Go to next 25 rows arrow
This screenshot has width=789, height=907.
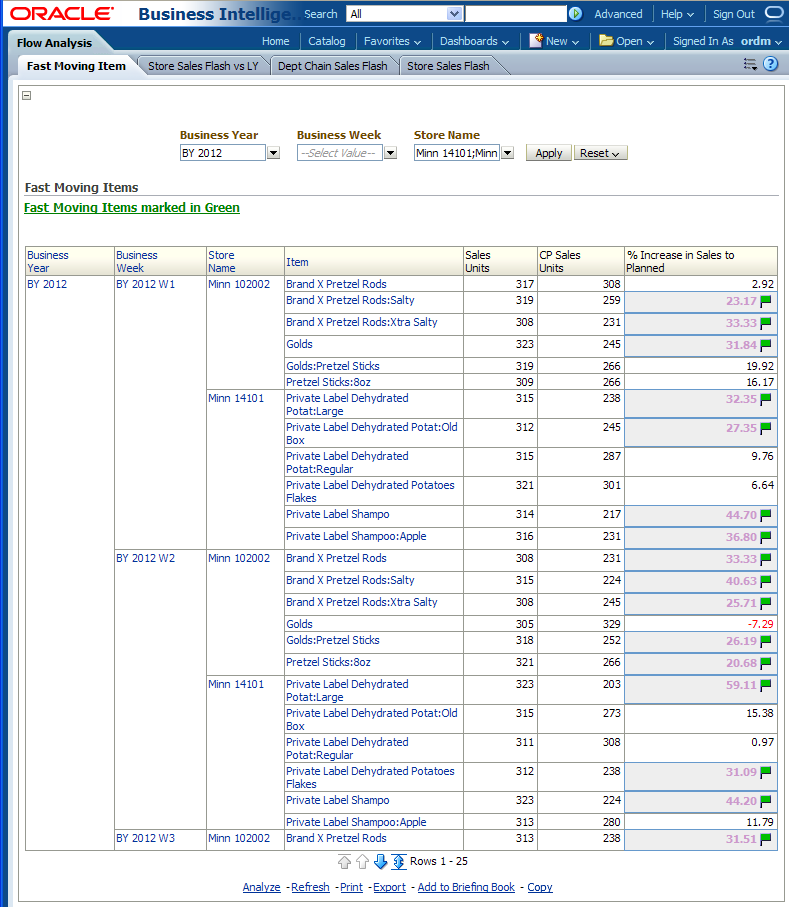click(380, 862)
